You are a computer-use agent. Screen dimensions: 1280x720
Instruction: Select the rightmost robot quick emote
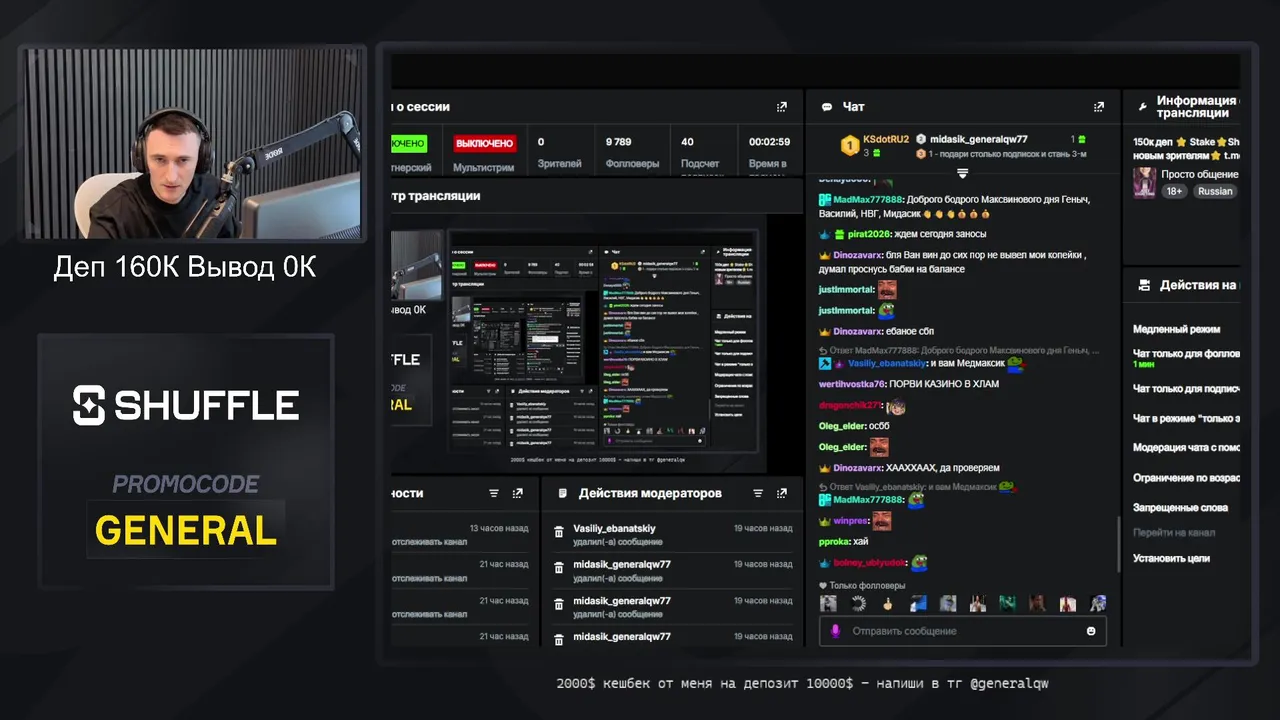pos(1098,603)
